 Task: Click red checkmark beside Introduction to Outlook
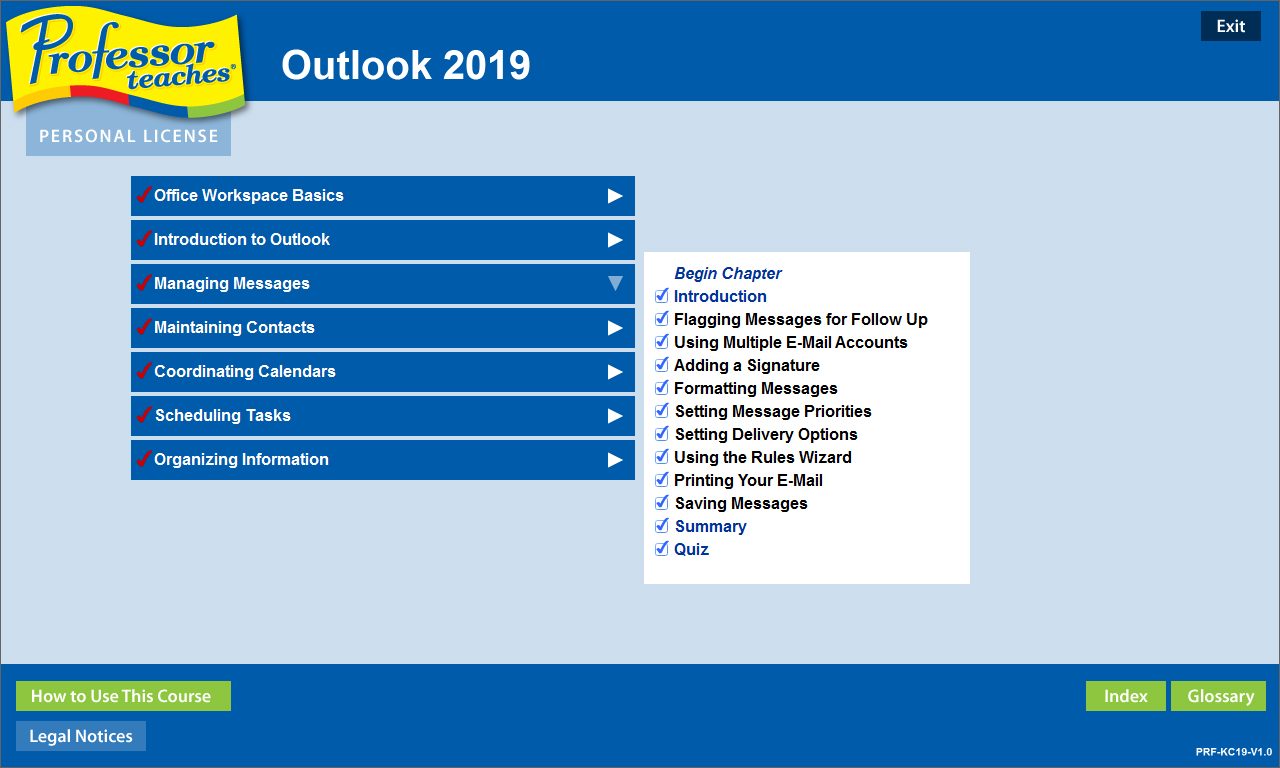coord(143,239)
